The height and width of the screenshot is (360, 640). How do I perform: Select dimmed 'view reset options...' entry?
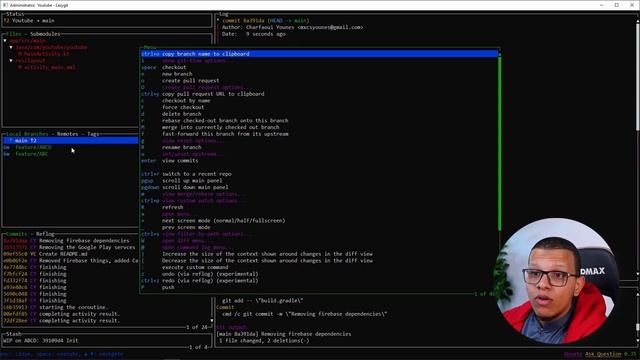click(193, 141)
